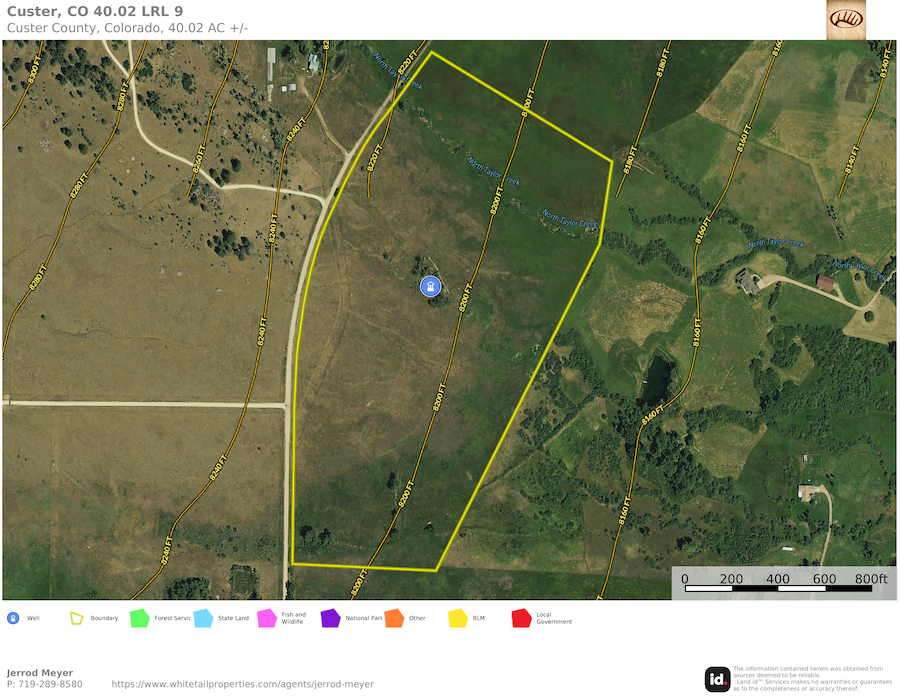
Task: Select the light blue State Land icon
Action: (x=203, y=618)
